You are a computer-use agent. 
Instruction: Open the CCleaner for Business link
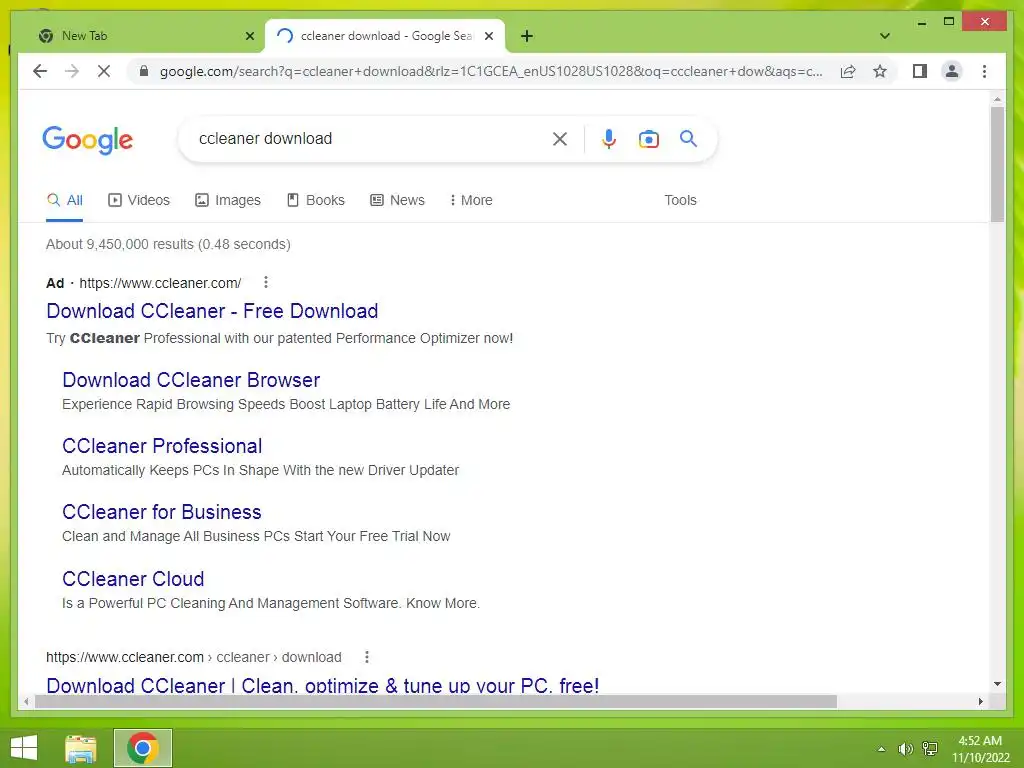162,512
